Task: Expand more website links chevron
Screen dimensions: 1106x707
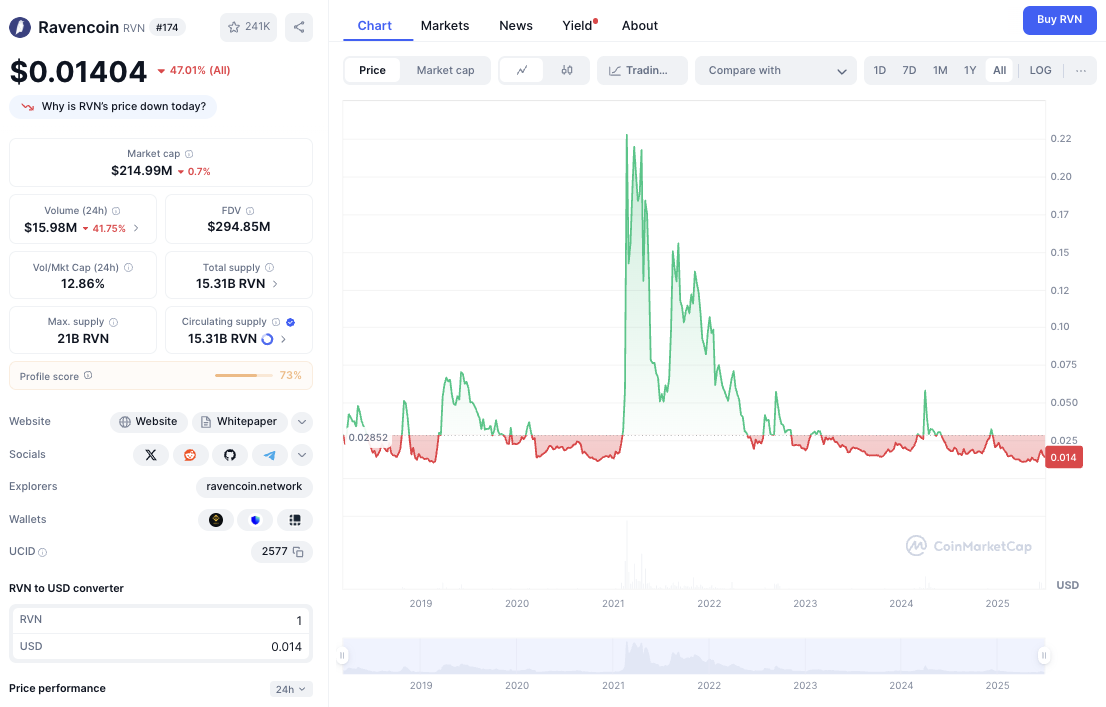Action: (302, 422)
